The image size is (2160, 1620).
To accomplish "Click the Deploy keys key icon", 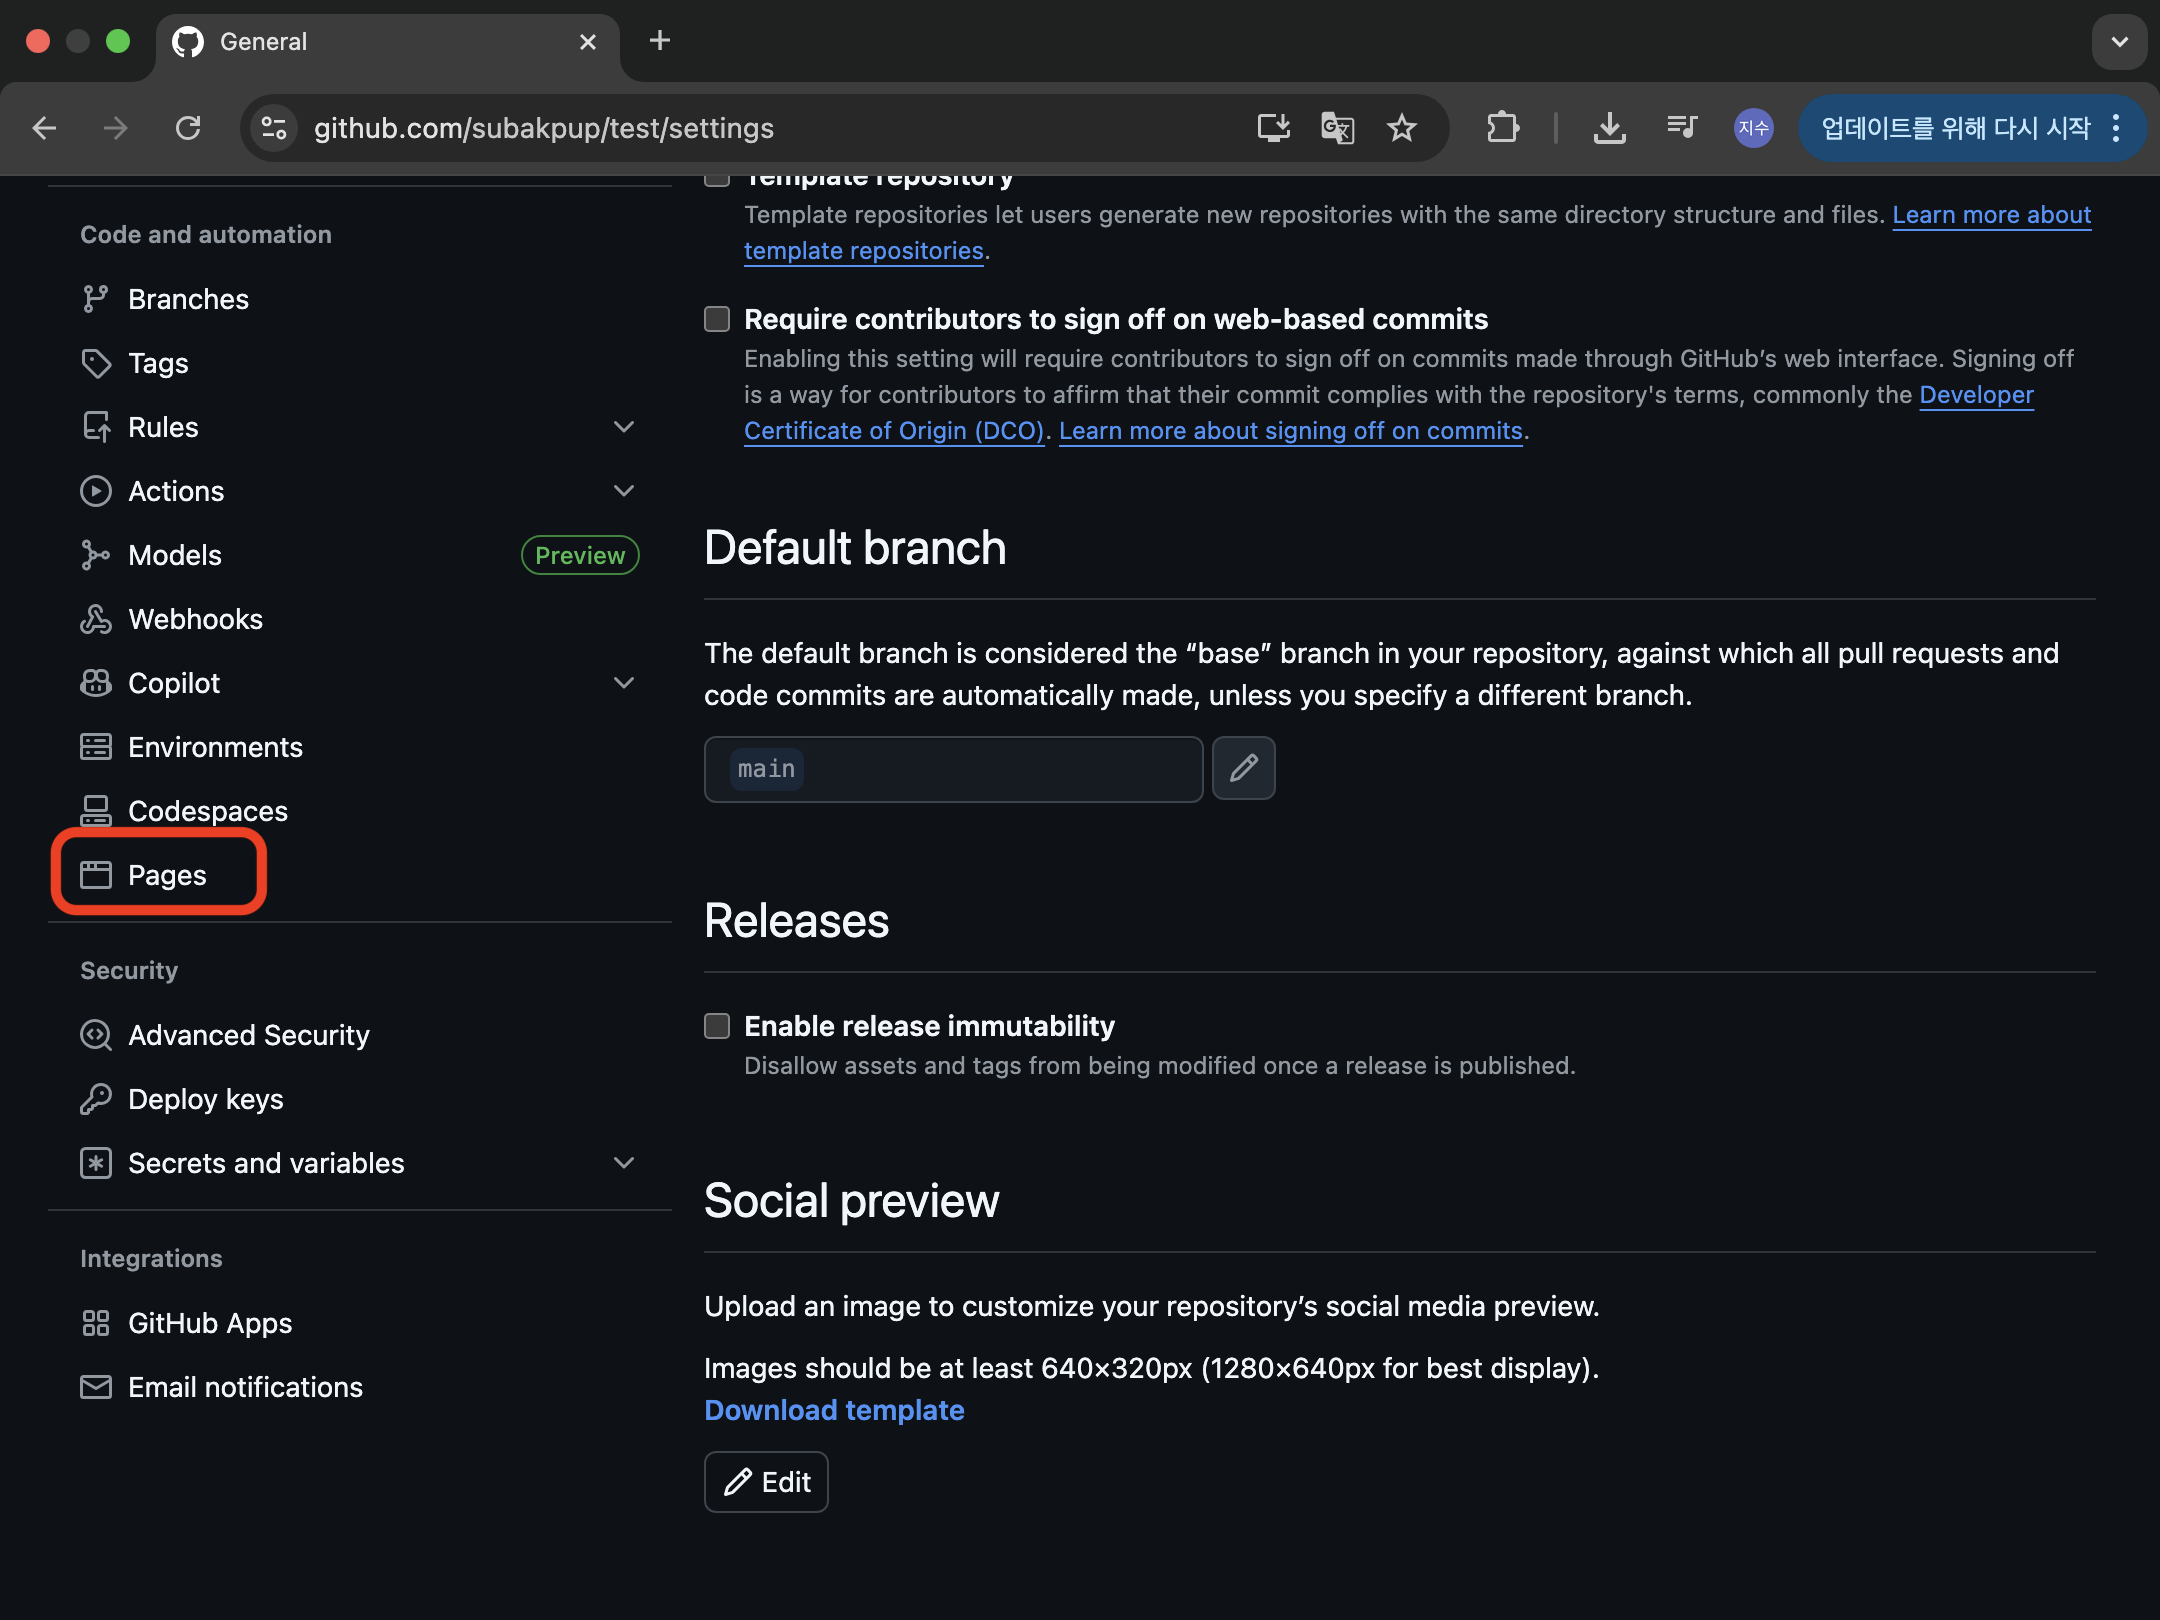I will click(x=96, y=1099).
